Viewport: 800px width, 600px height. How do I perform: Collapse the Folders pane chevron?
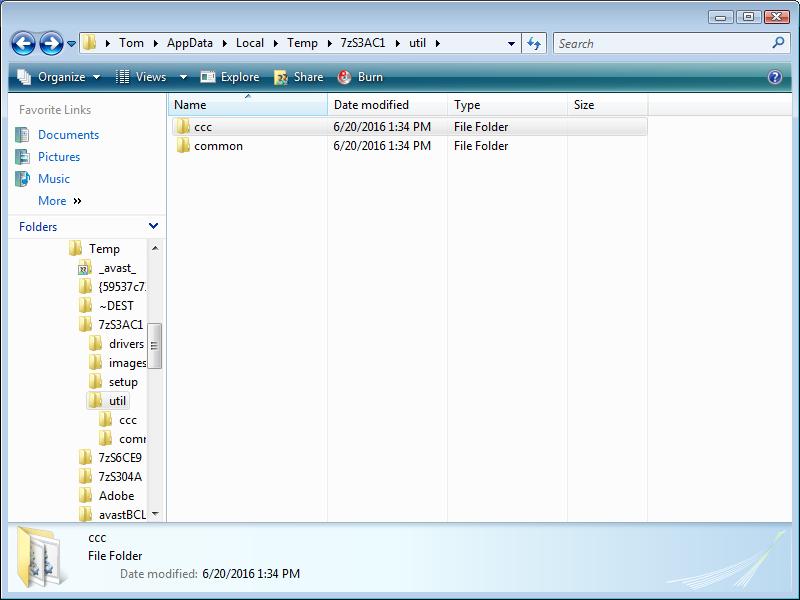(153, 226)
